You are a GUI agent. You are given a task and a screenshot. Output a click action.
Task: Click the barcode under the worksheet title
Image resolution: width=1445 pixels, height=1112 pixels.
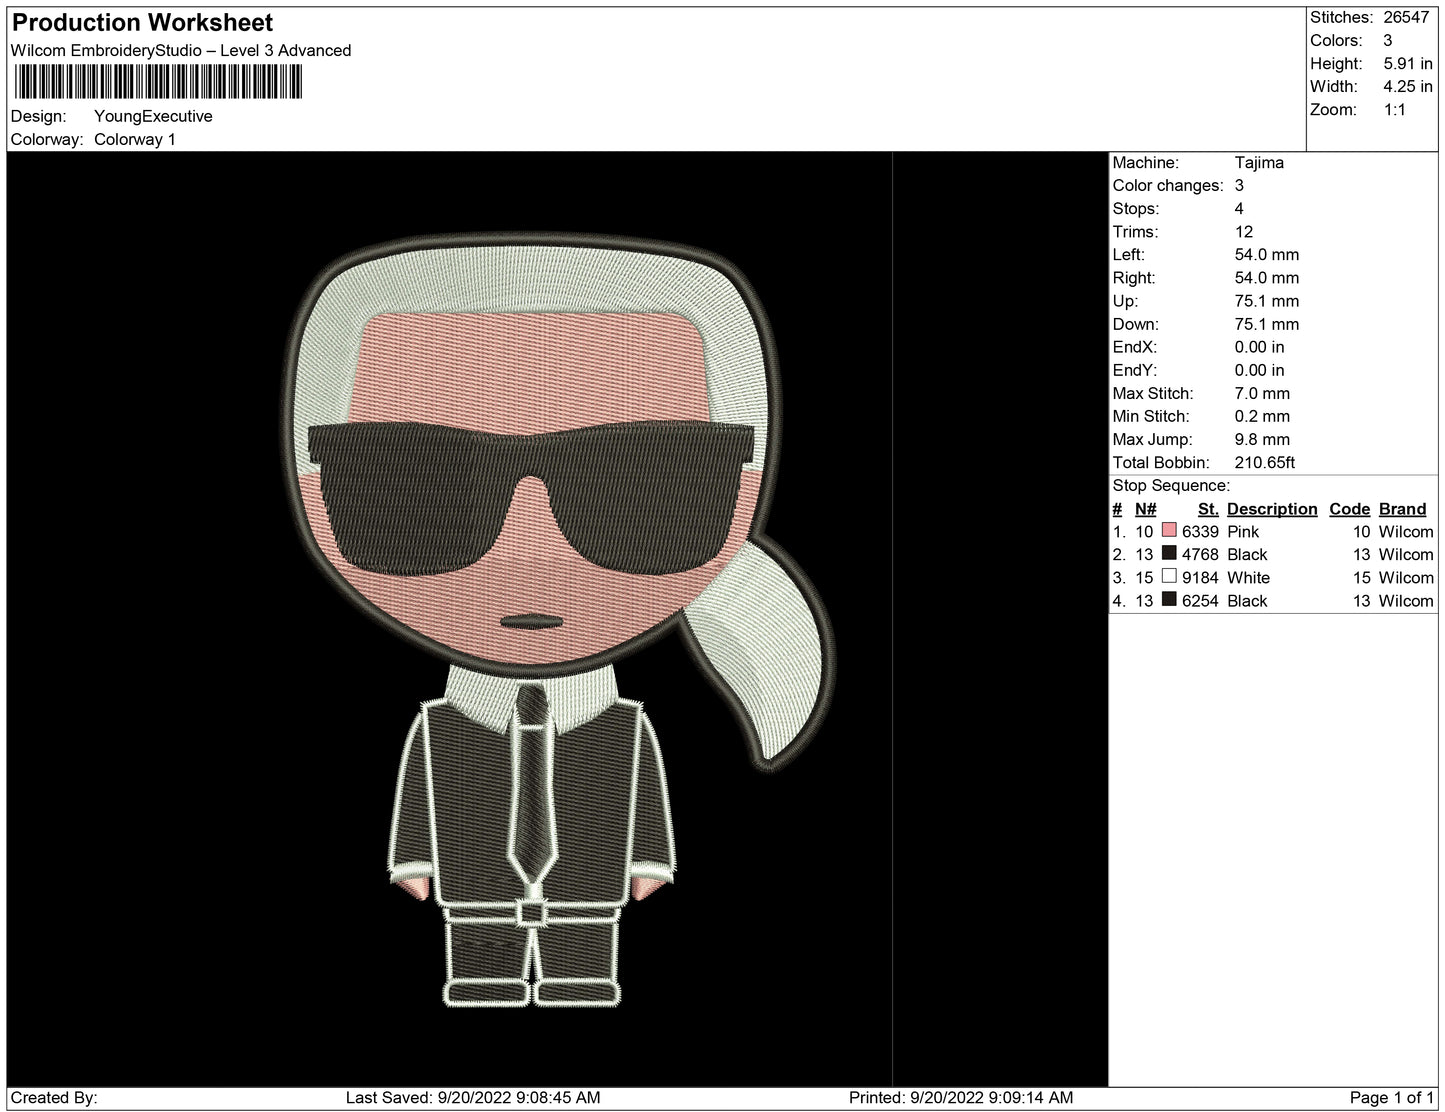tap(158, 82)
